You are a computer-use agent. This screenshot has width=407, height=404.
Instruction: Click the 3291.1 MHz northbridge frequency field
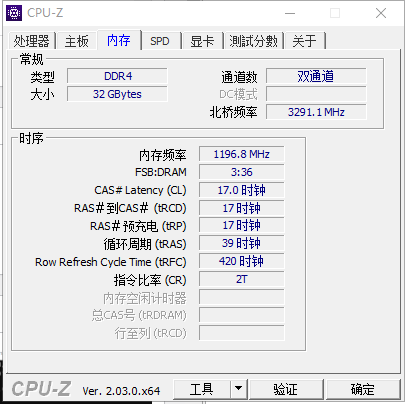[316, 112]
